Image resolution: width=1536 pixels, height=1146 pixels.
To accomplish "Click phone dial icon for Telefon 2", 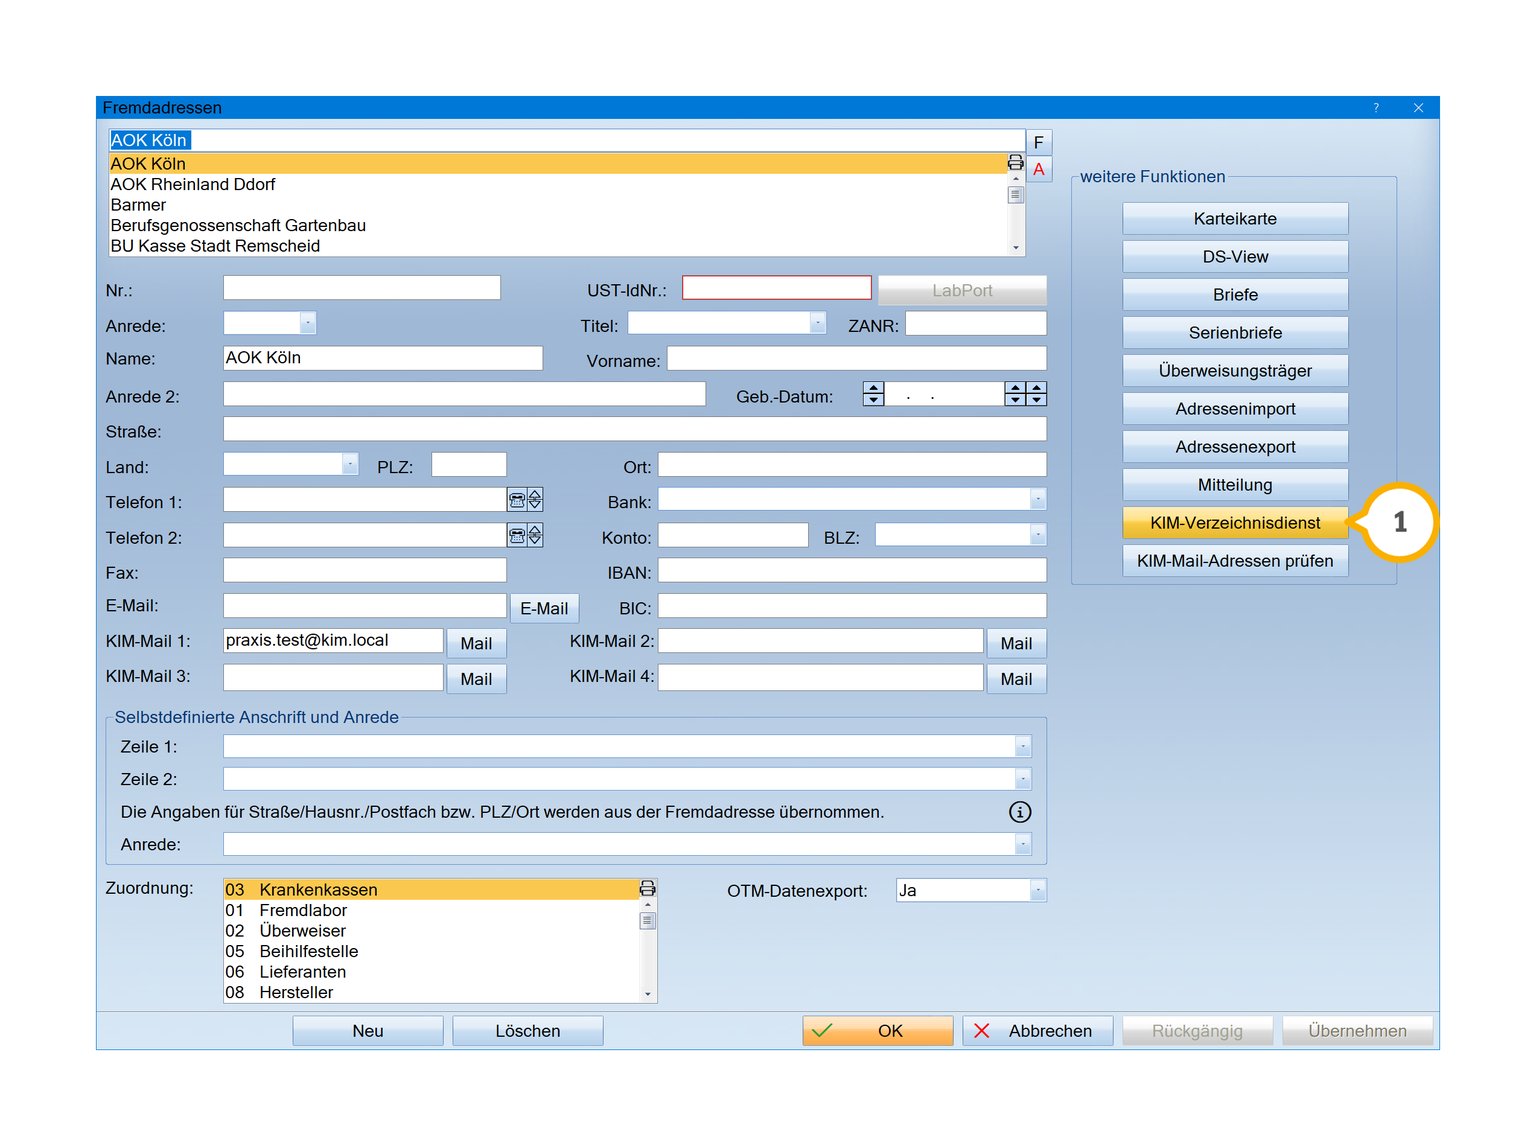I will [x=517, y=535].
